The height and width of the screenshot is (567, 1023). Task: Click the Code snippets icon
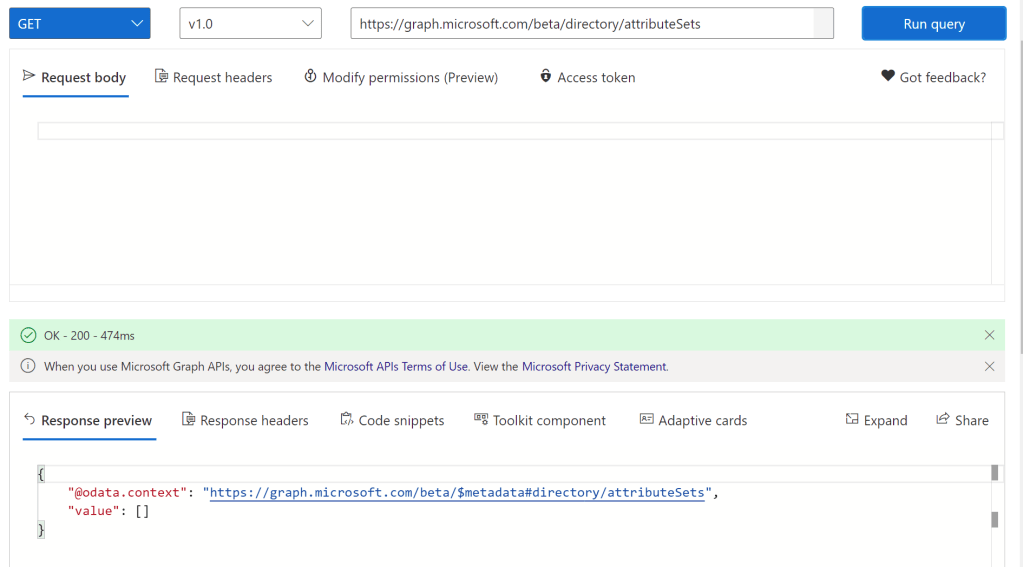[347, 420]
